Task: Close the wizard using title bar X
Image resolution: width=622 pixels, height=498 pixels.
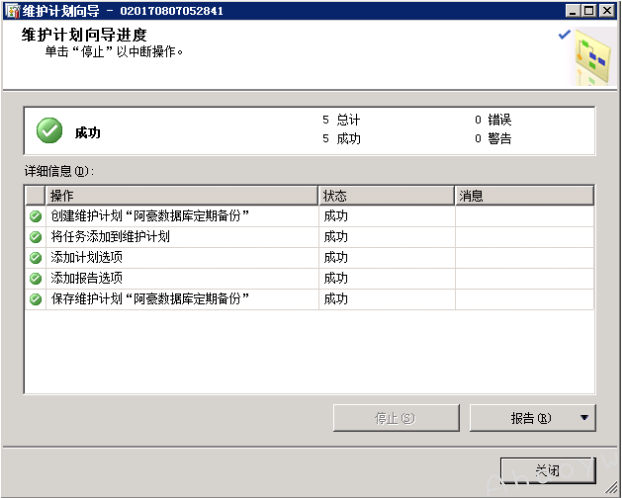Action: (606, 11)
